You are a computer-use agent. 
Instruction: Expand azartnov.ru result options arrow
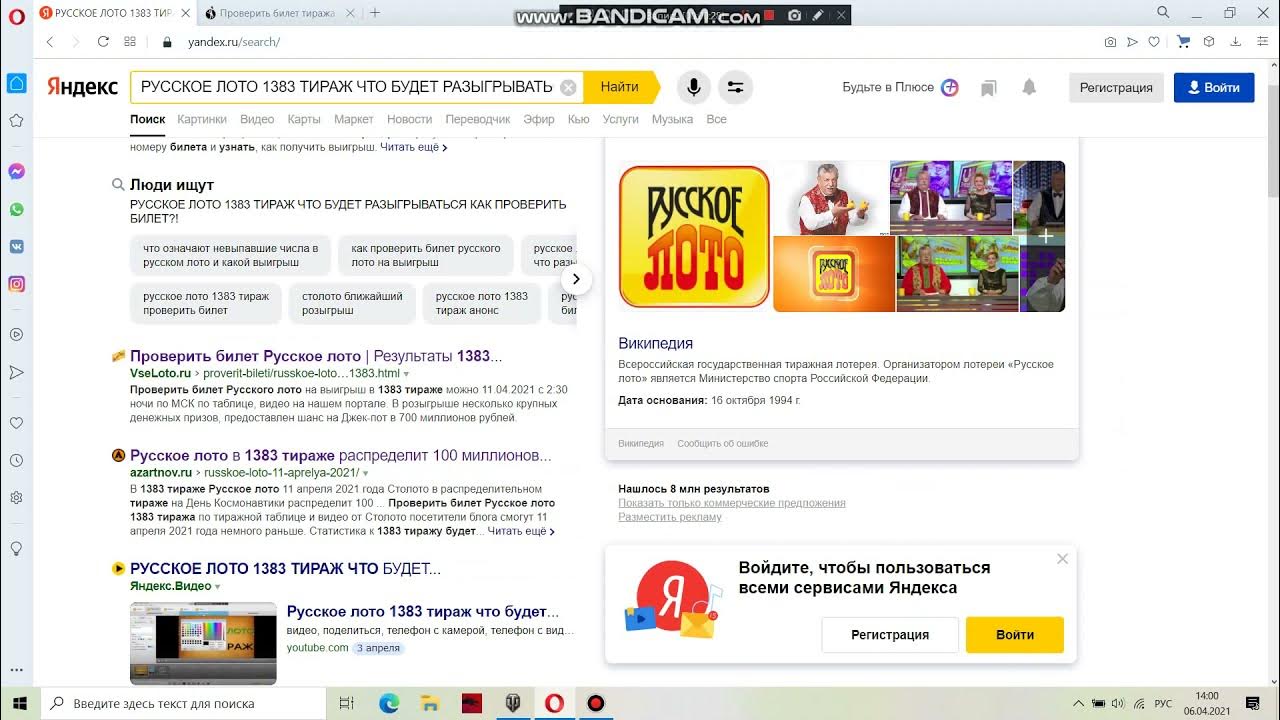tap(365, 473)
